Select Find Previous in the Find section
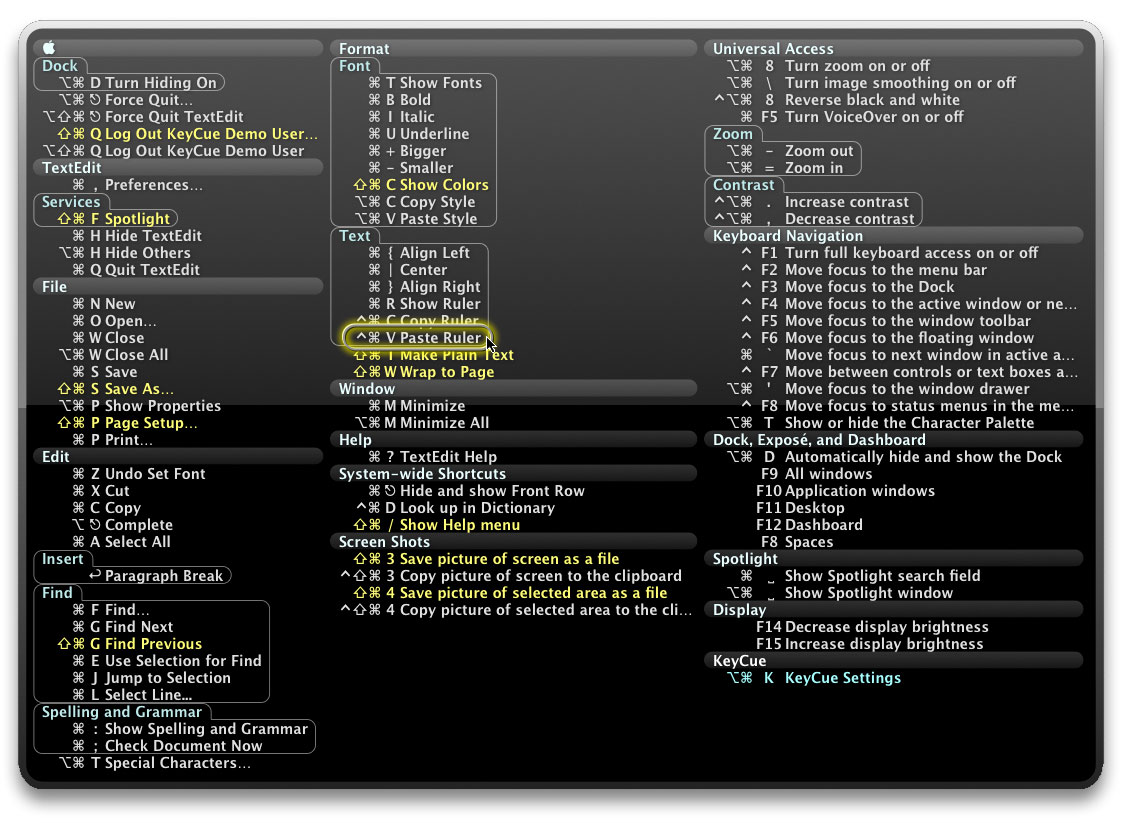Viewport: 1125px width, 823px height. click(144, 644)
